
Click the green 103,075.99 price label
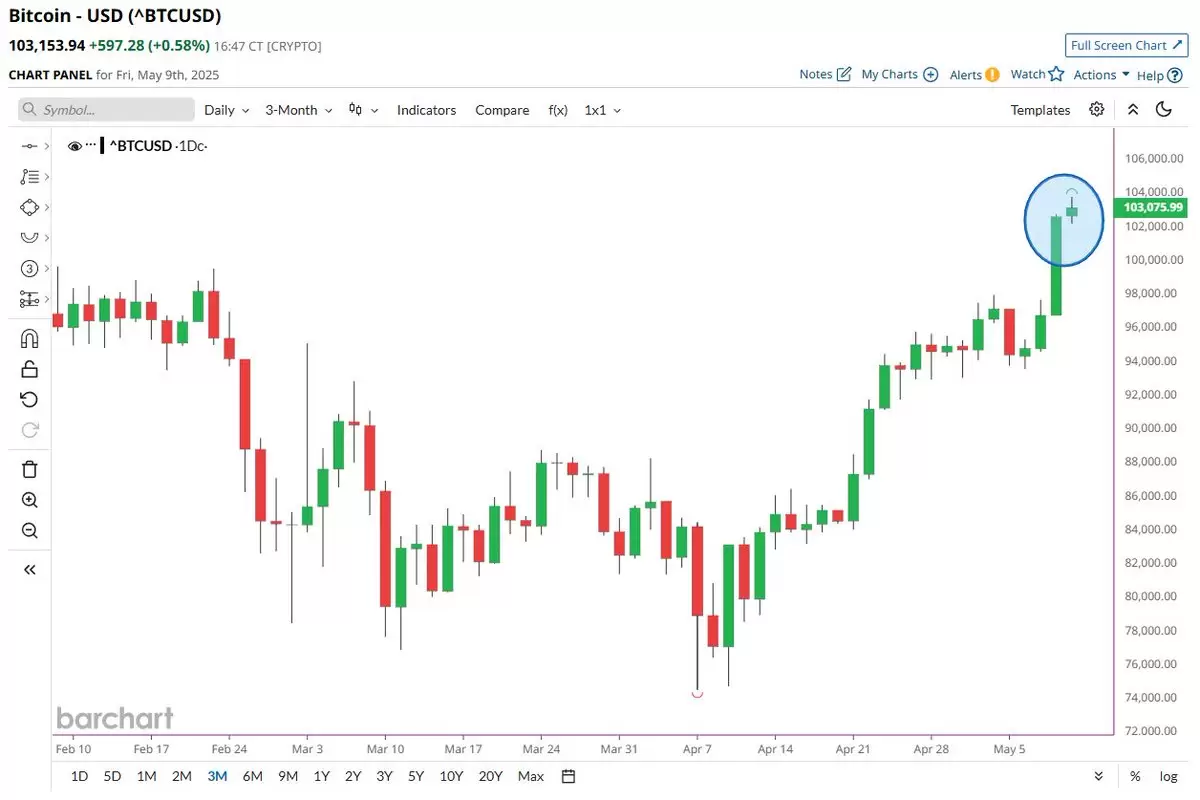1150,207
